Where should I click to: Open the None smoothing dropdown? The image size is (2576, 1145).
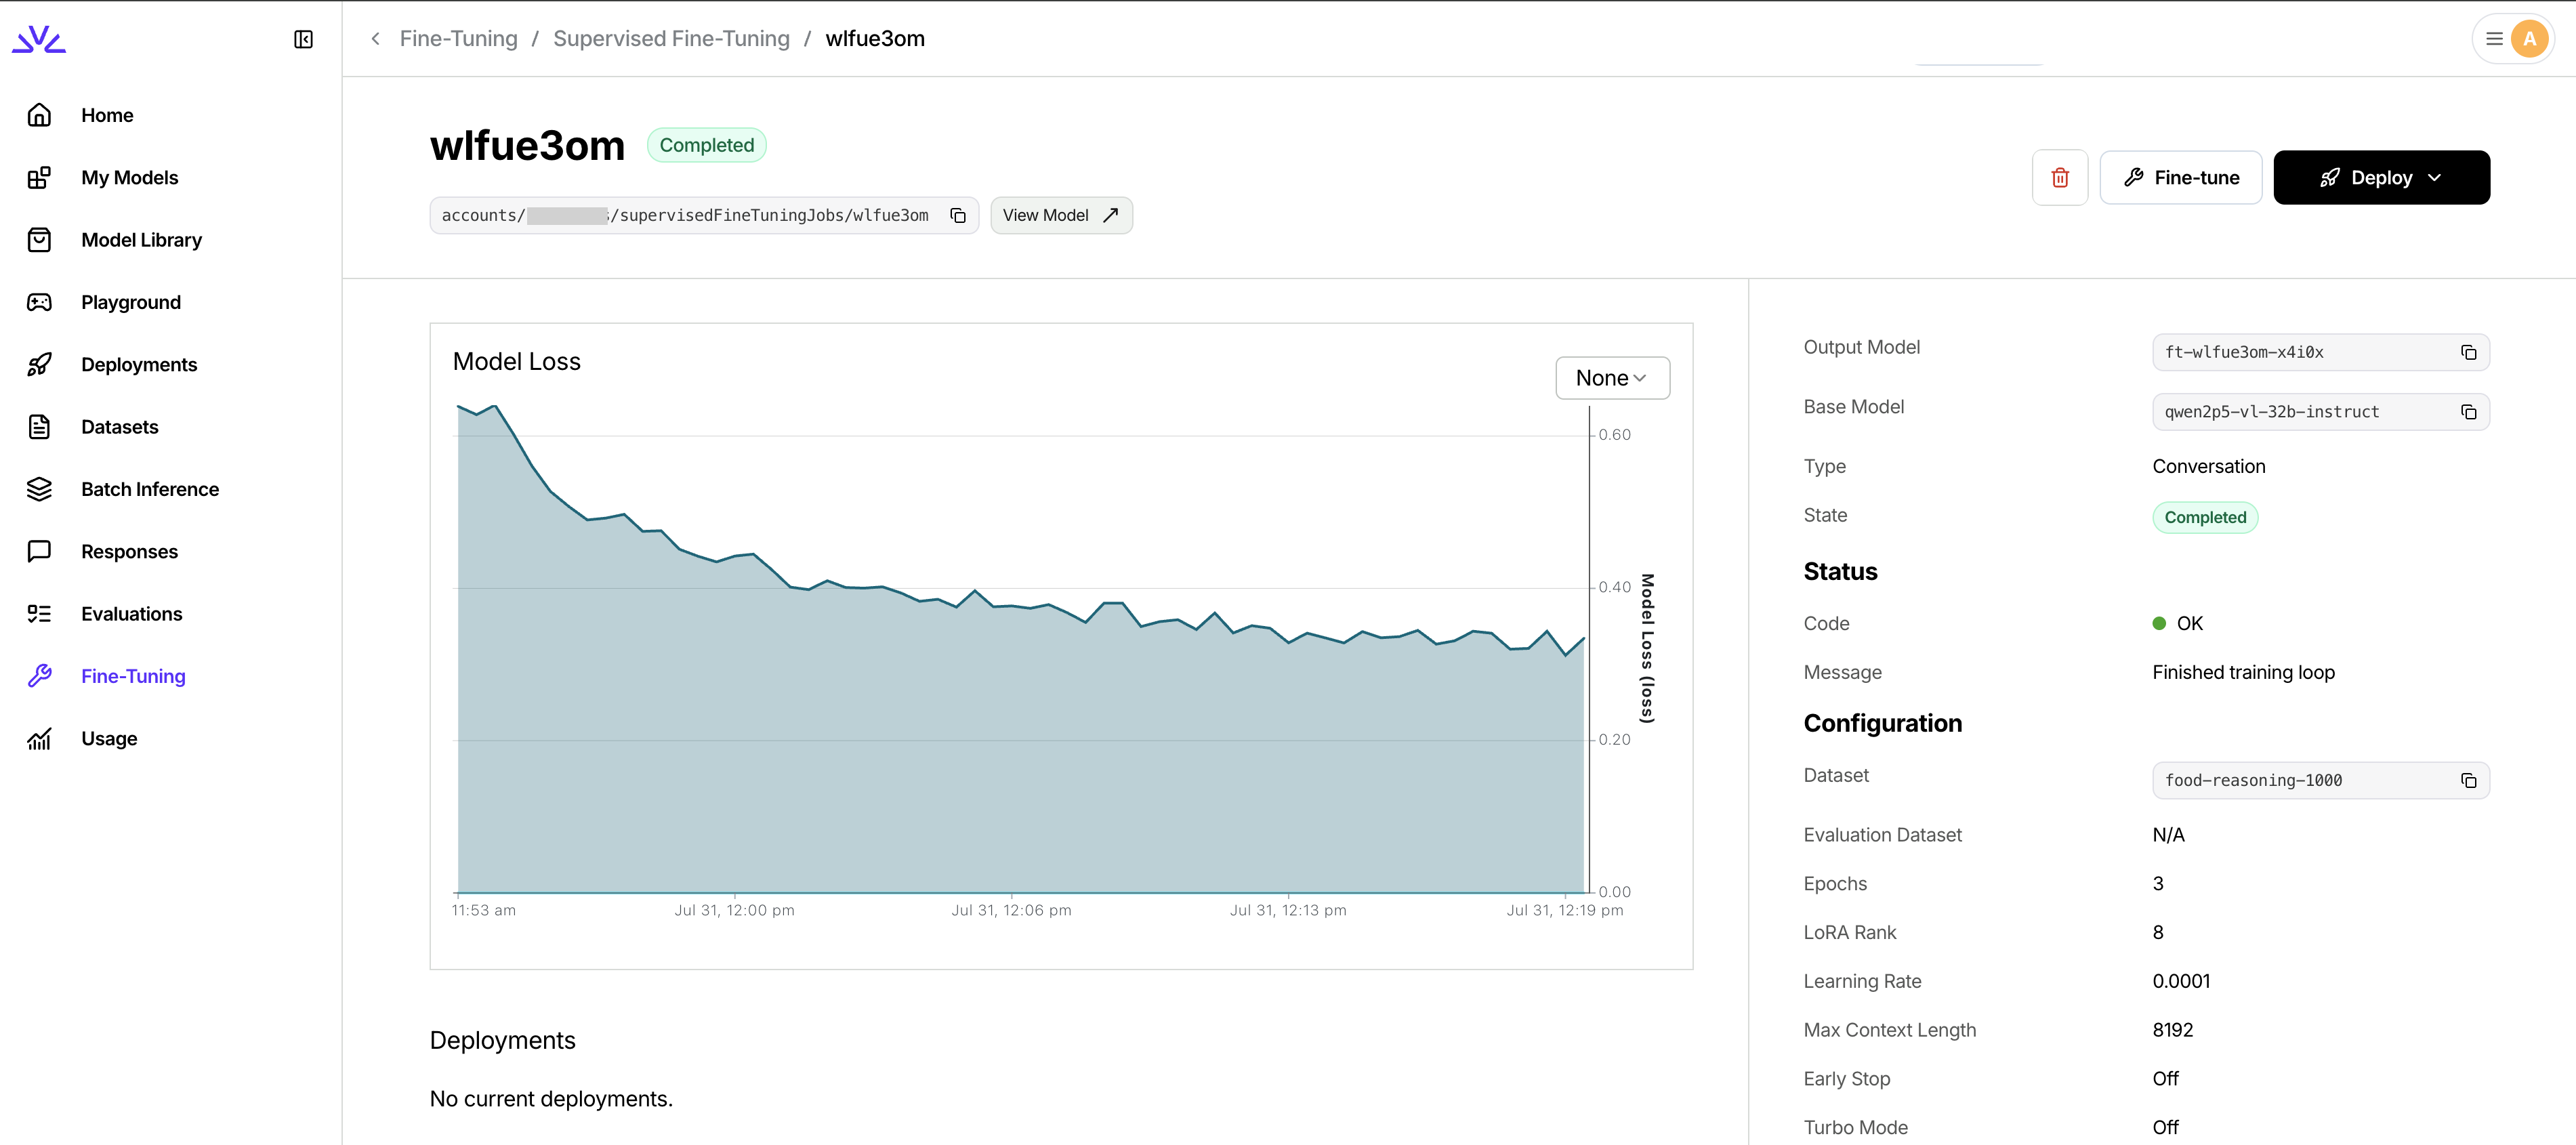1611,378
